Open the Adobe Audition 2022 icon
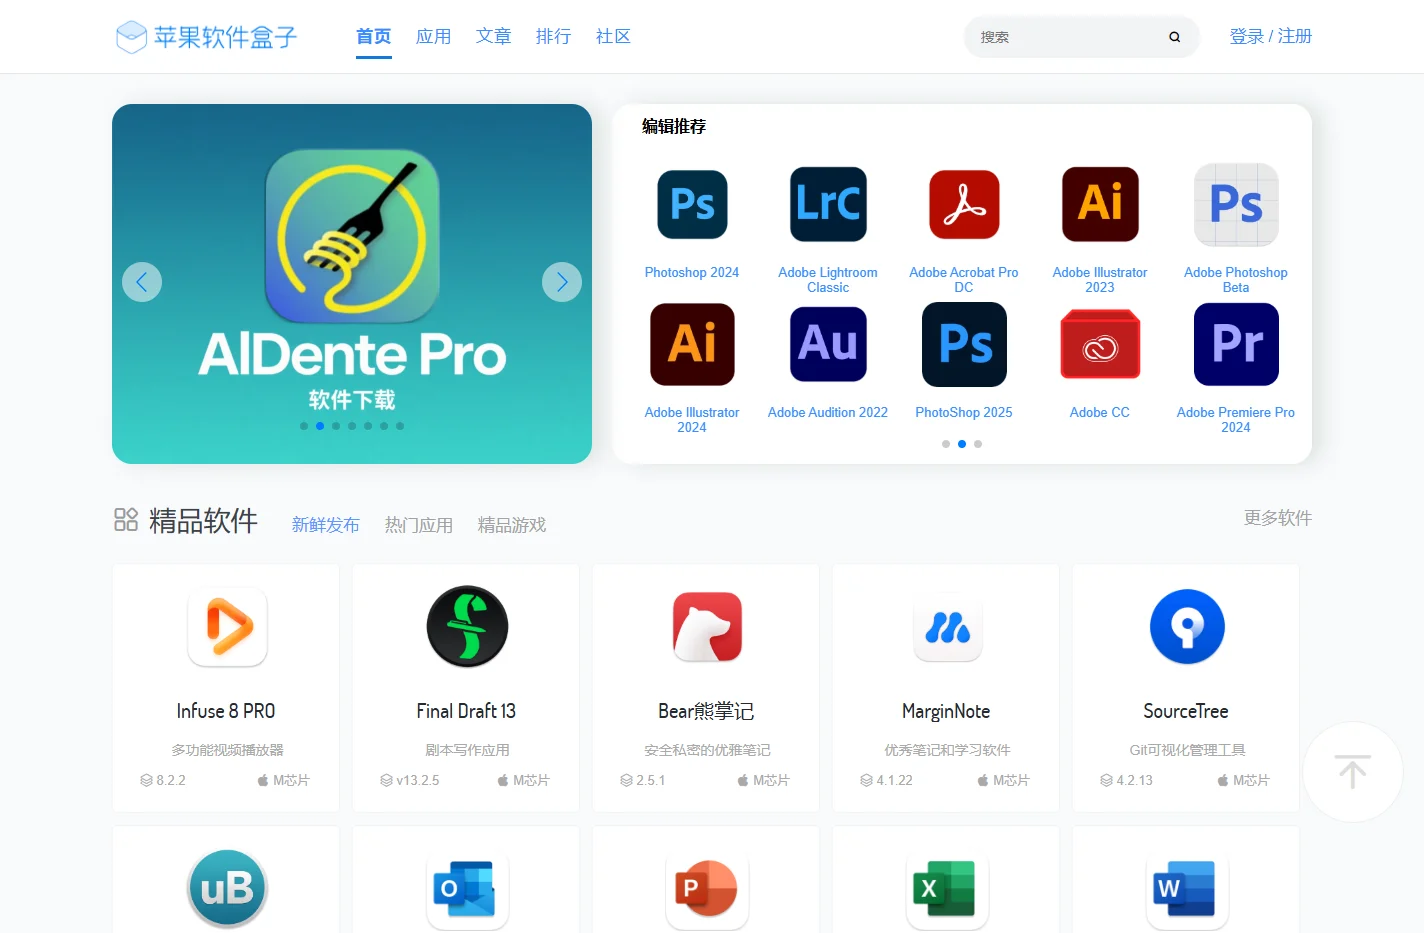1424x933 pixels. point(828,344)
